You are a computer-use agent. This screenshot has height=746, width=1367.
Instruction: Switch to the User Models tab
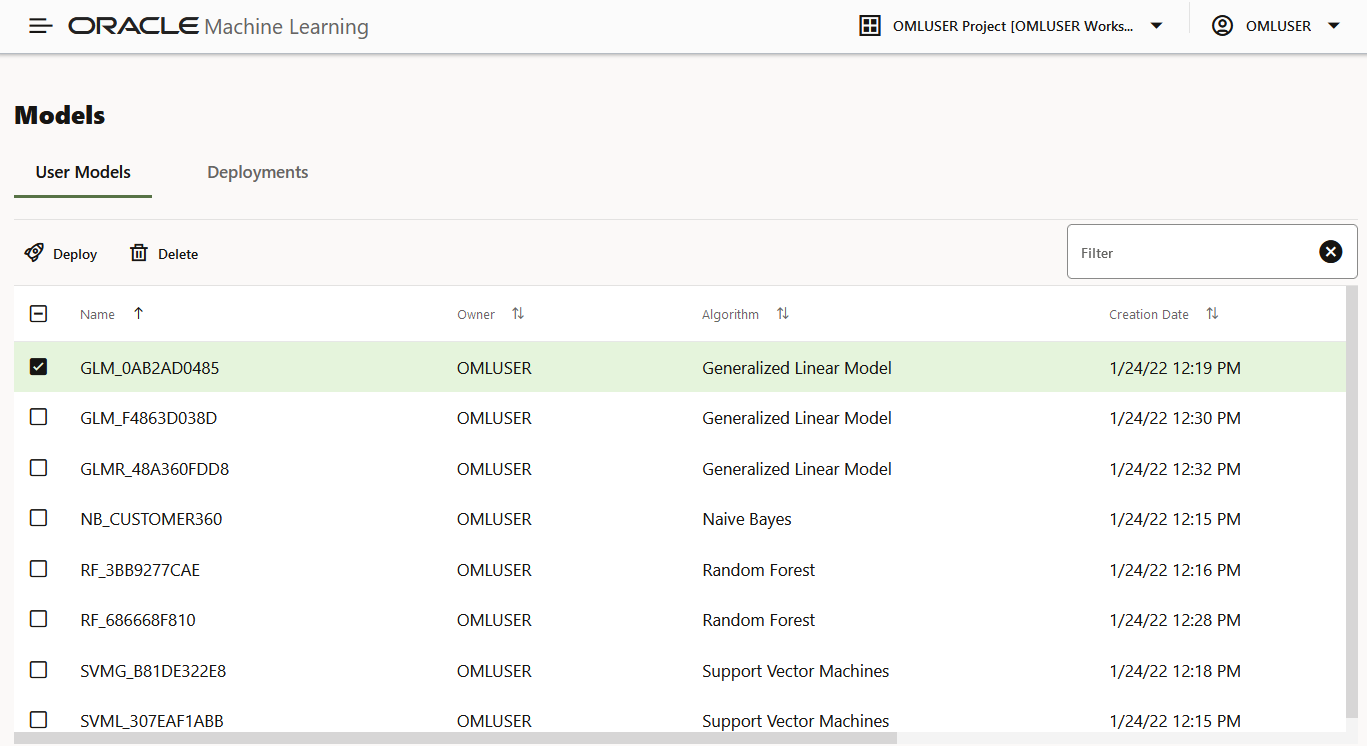[x=83, y=172]
